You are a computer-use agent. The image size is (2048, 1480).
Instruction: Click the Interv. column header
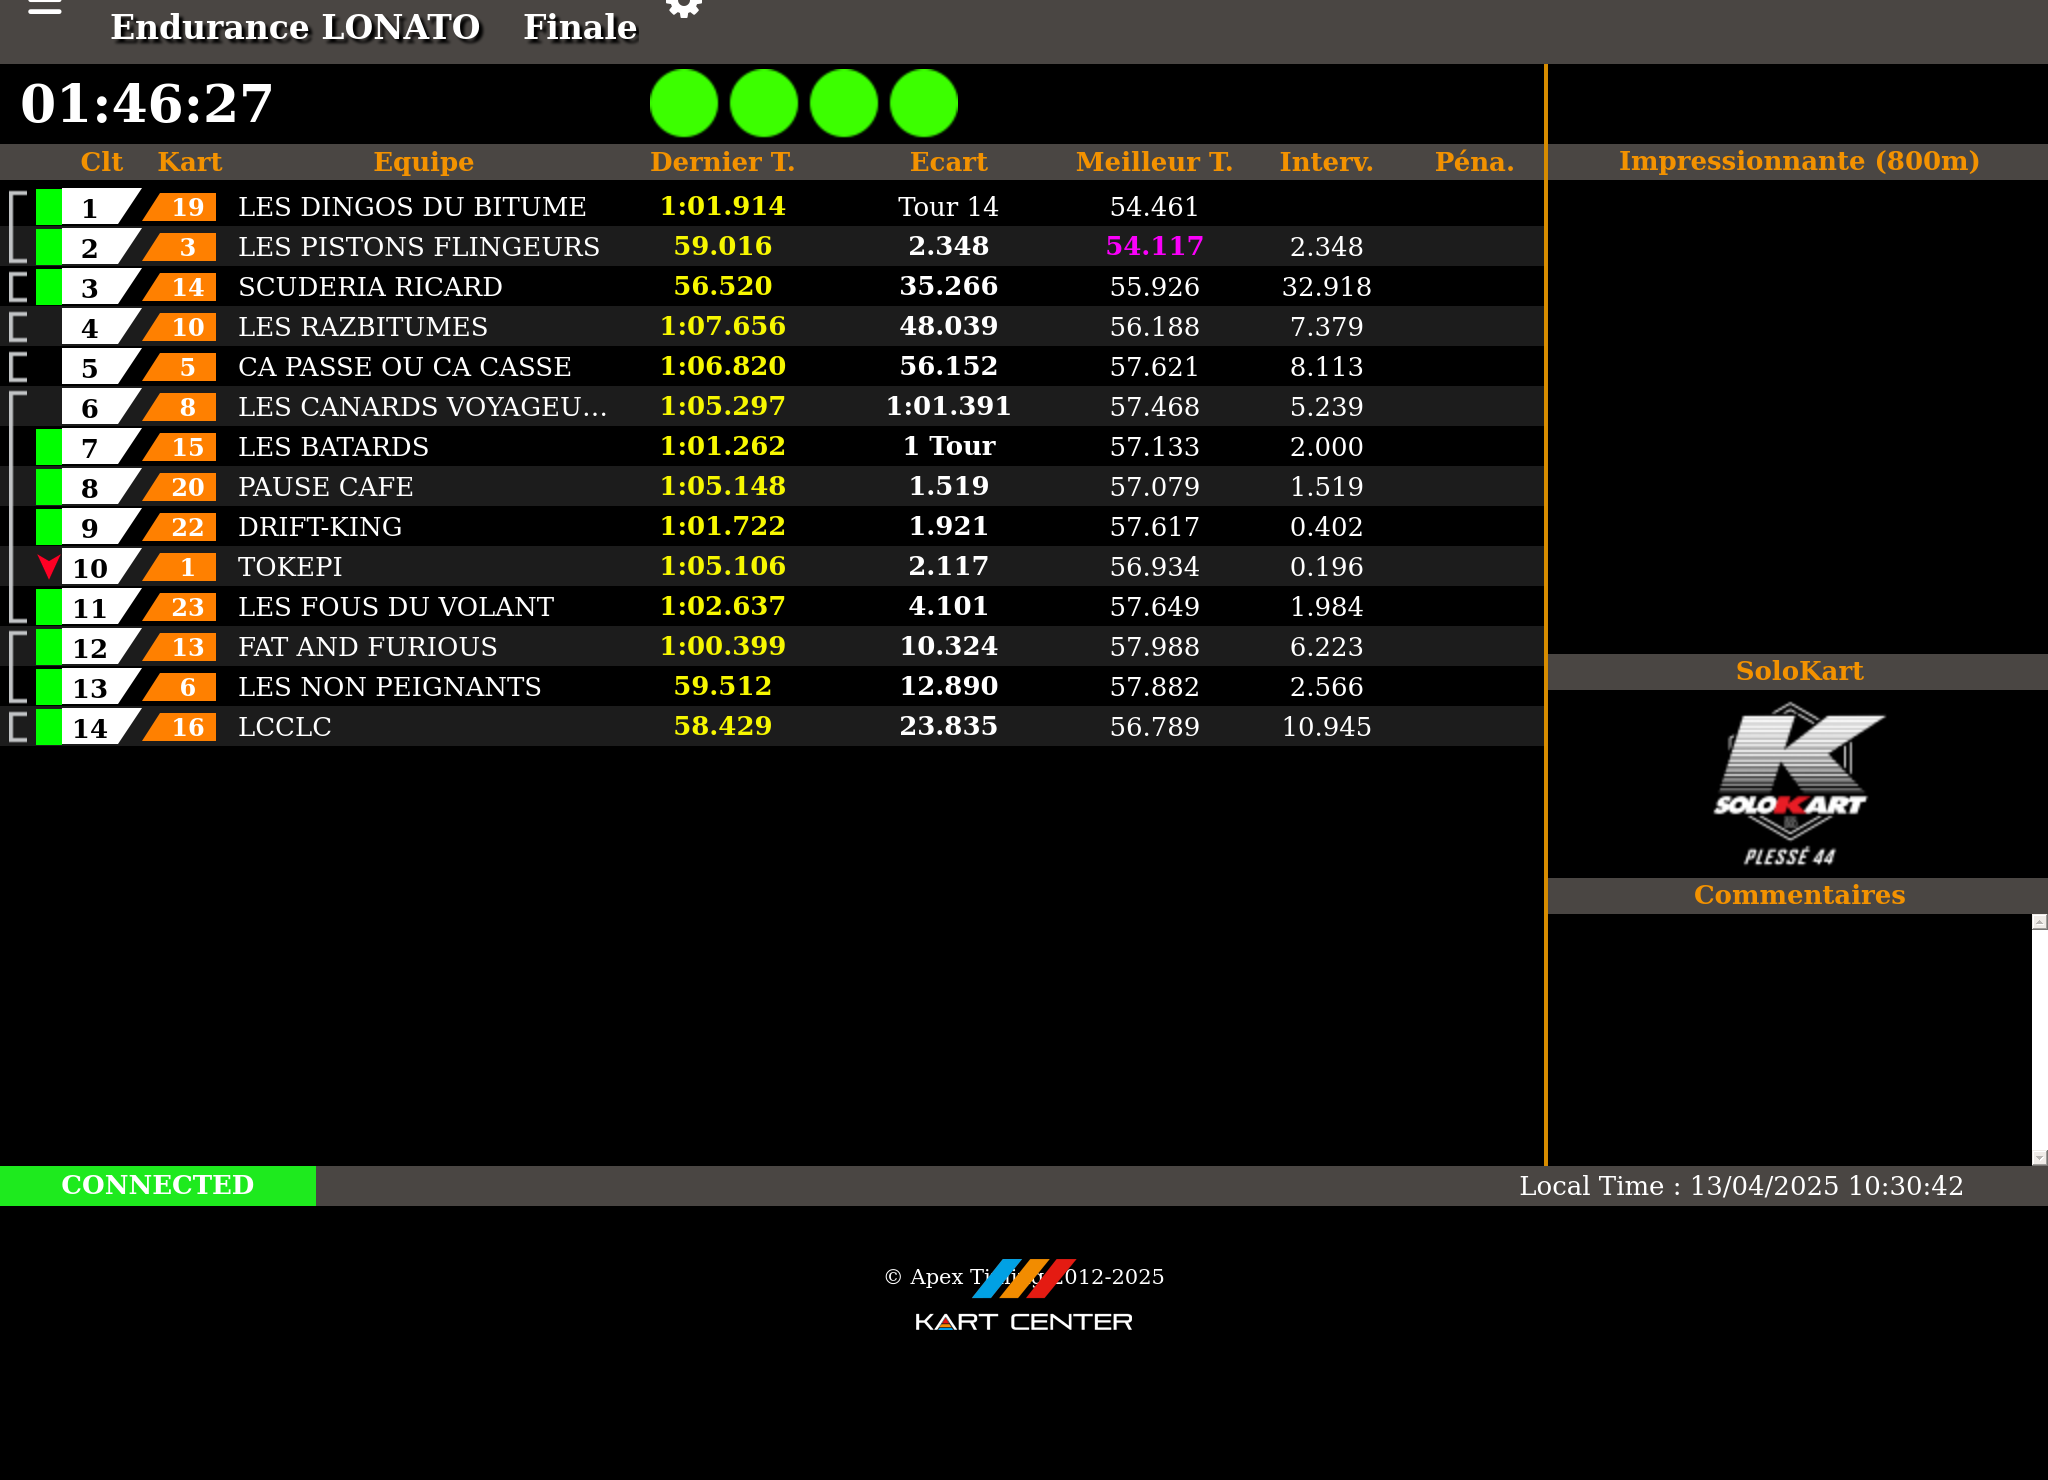pos(1327,162)
